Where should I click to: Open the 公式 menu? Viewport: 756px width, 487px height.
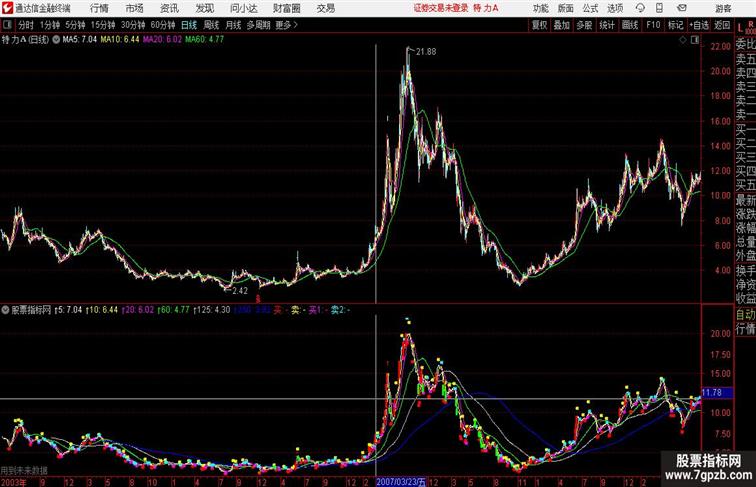(x=590, y=8)
